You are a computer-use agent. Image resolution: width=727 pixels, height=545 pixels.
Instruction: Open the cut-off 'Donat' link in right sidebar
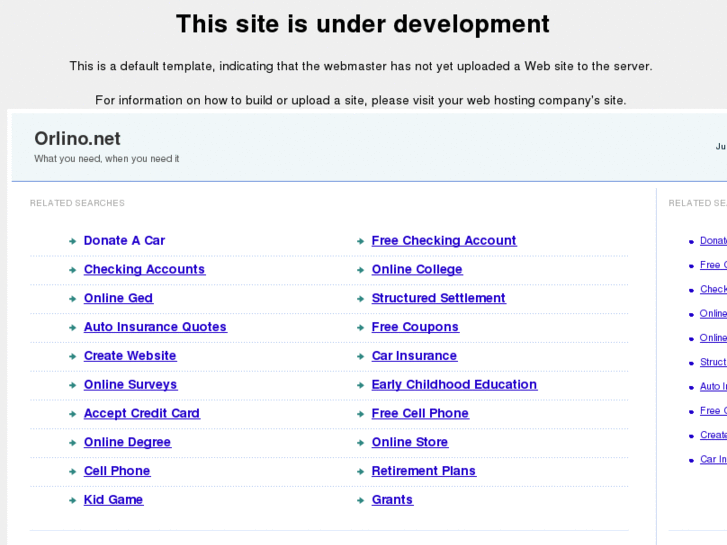pos(713,241)
